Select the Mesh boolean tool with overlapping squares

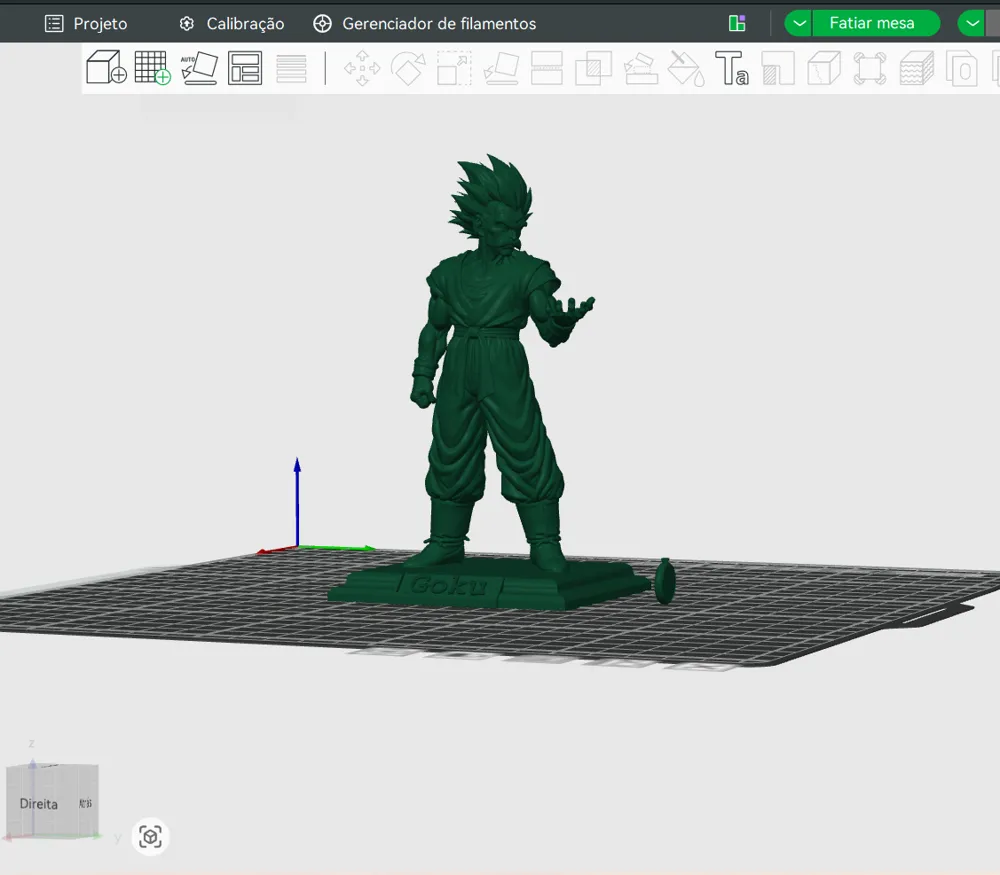[593, 68]
